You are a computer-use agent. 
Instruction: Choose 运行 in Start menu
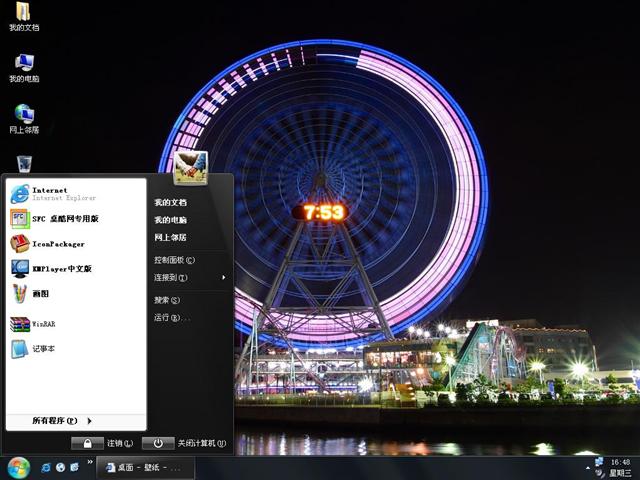click(170, 318)
